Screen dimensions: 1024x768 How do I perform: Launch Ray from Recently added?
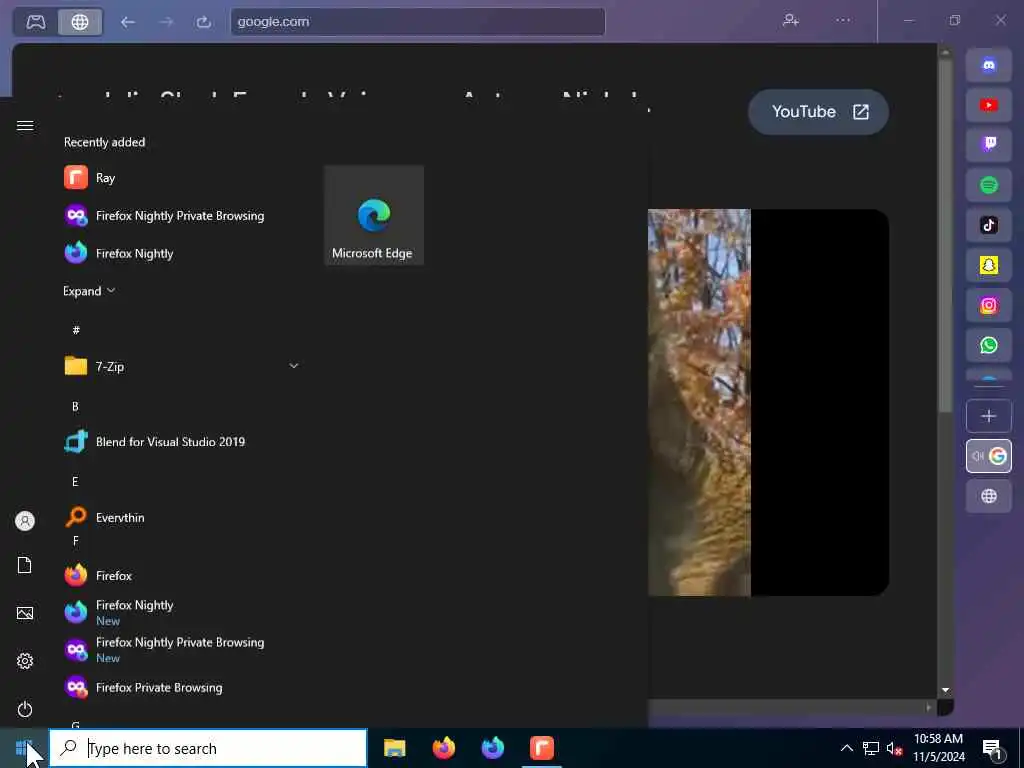[x=183, y=178]
